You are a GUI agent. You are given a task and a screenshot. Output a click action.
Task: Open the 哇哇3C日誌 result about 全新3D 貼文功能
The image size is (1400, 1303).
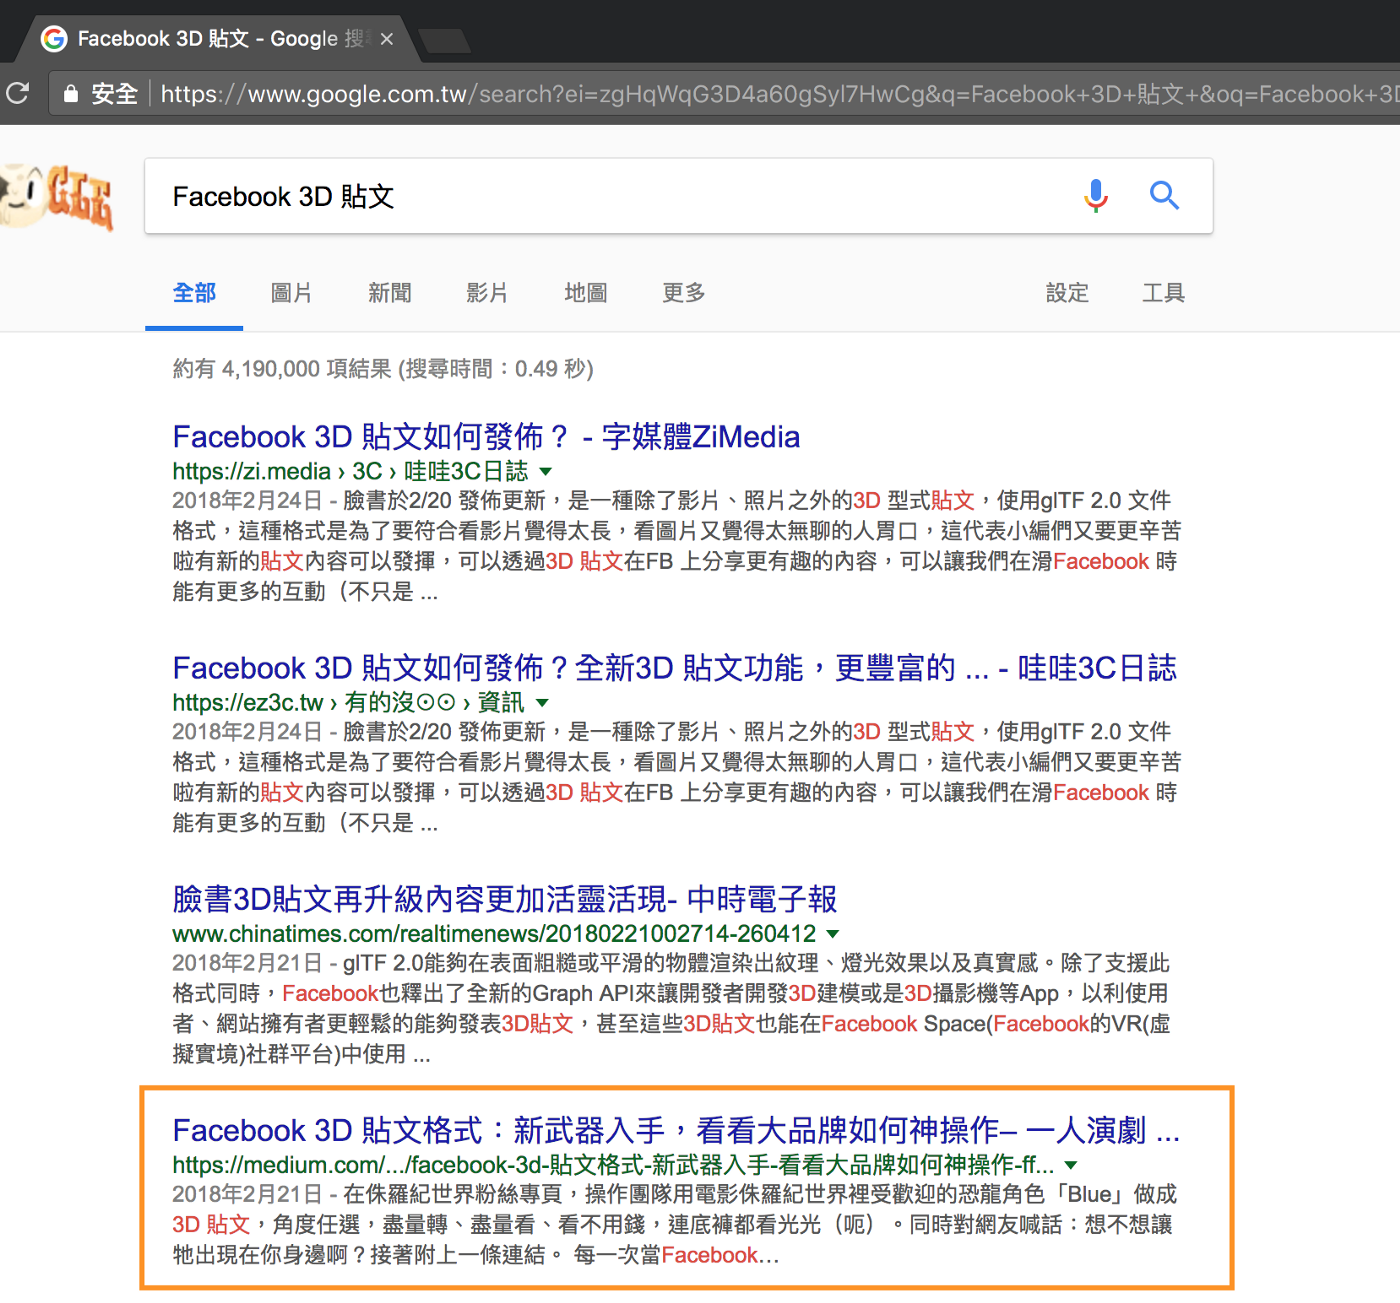[x=675, y=668]
